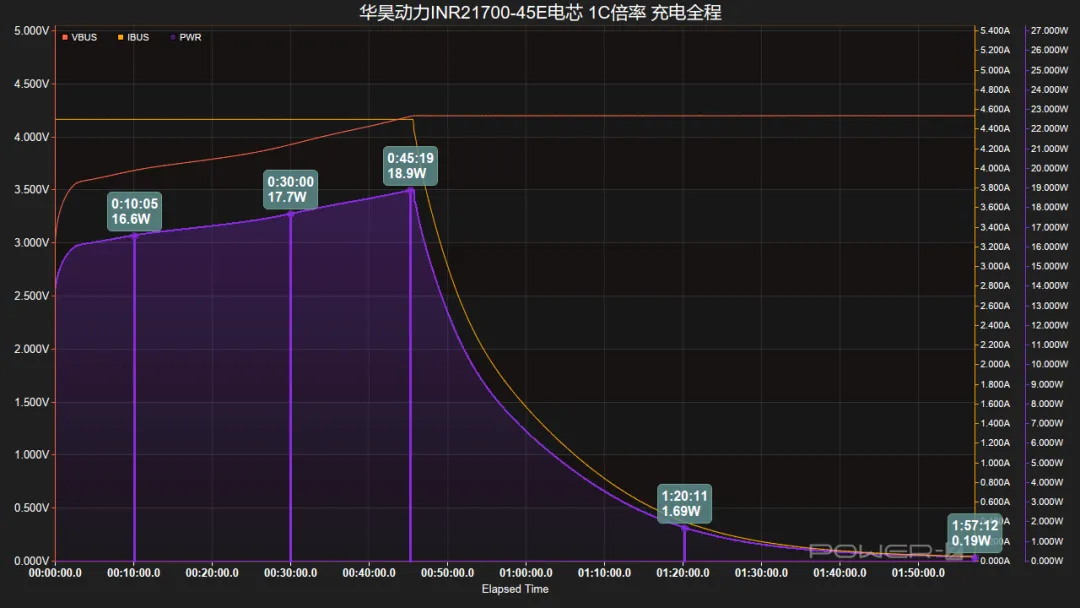Select the 1:57:12 0.19W end marker

pos(975,533)
